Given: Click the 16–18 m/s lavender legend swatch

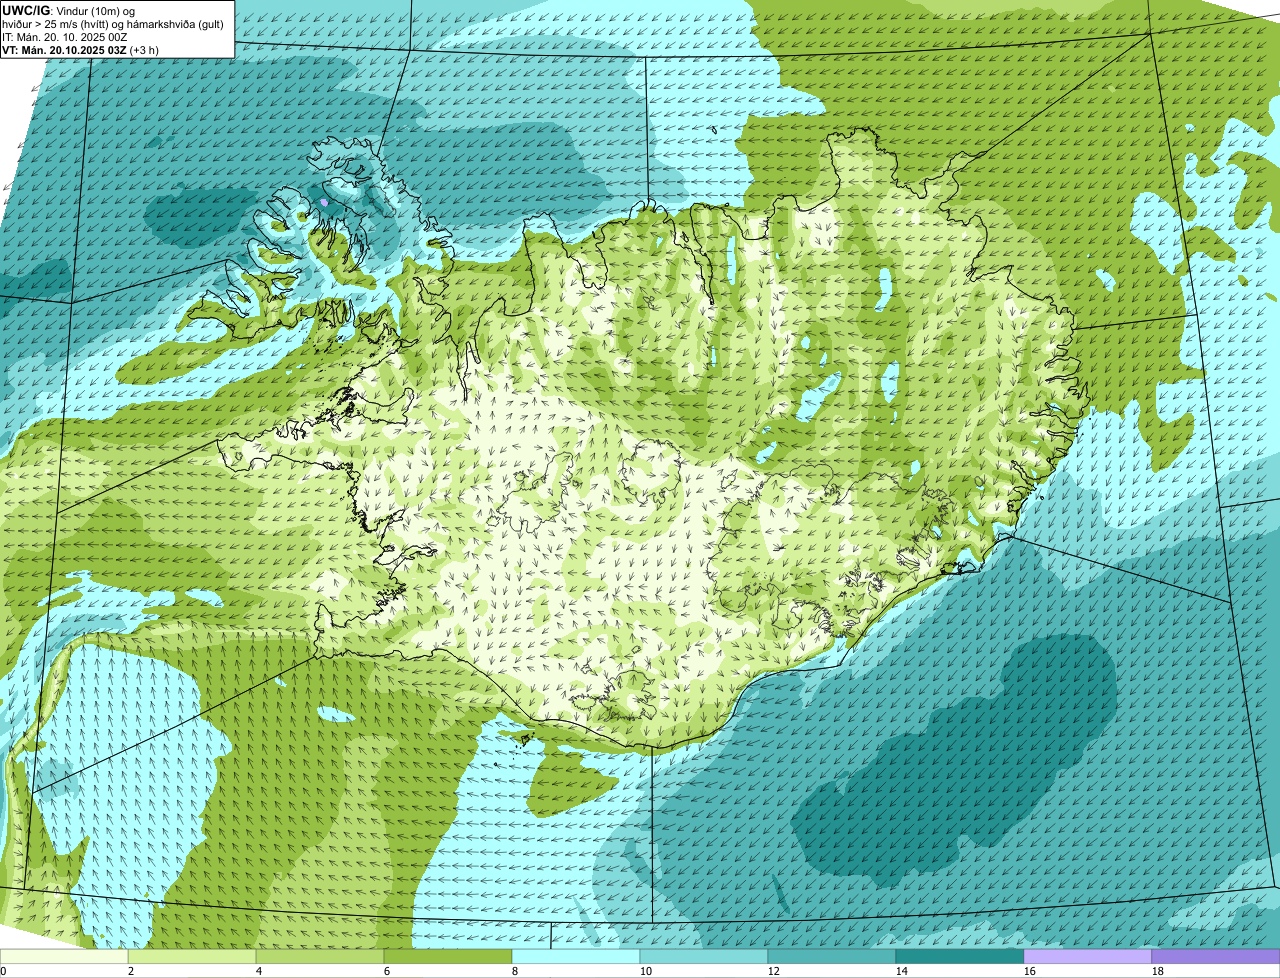Looking at the screenshot, I should point(1088,956).
